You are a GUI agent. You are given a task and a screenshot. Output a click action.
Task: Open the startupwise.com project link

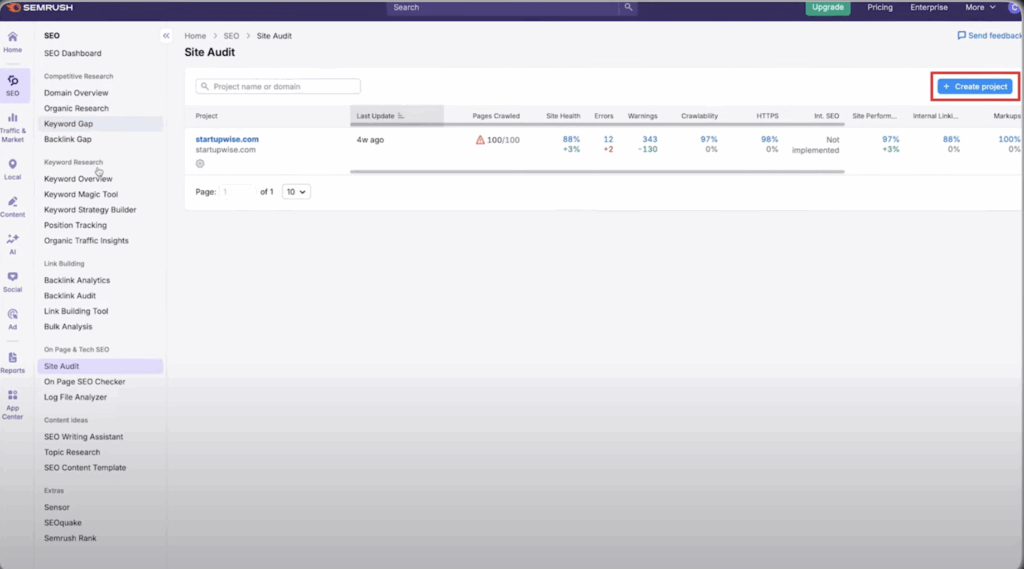[x=227, y=139]
